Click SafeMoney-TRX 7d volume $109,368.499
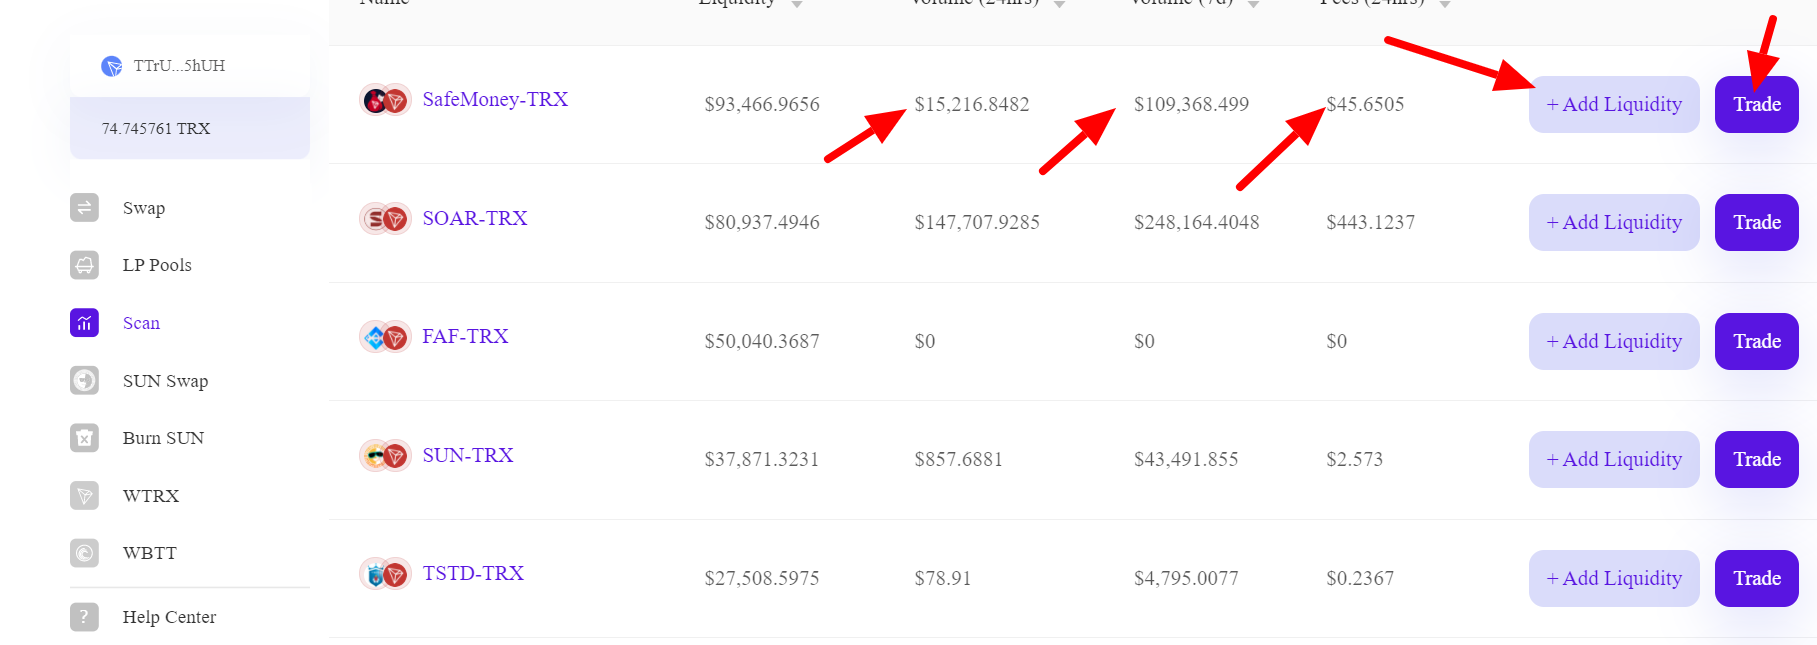This screenshot has width=1817, height=645. (x=1192, y=104)
